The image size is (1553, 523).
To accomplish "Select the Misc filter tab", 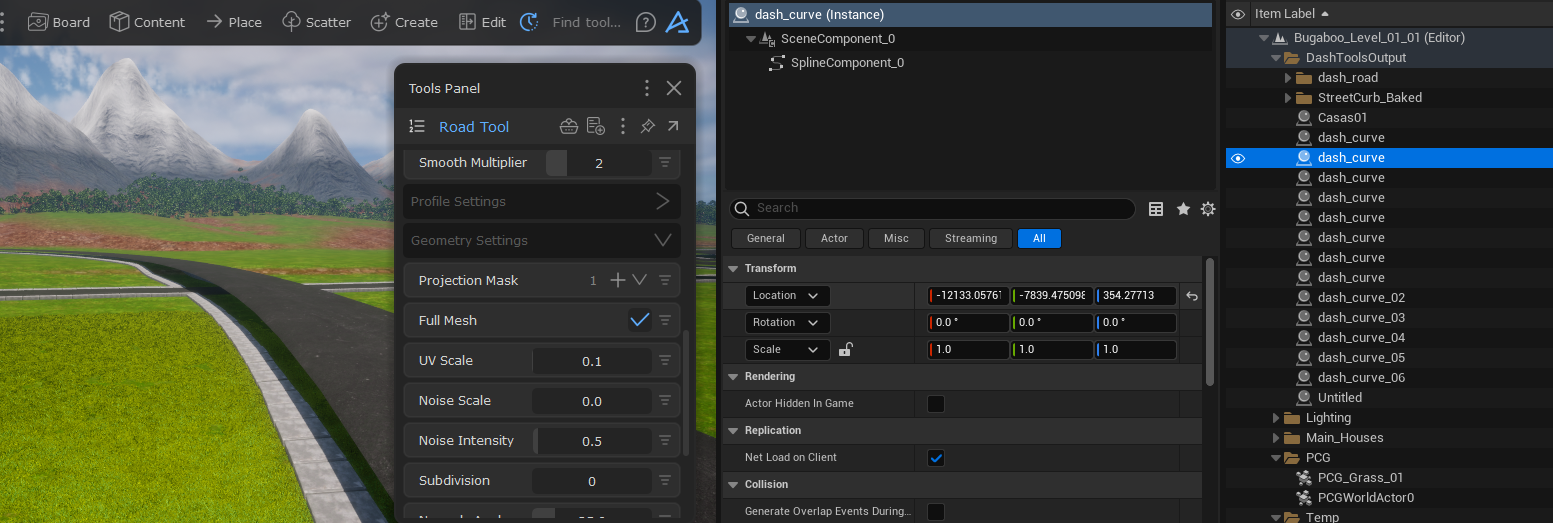I will point(896,238).
